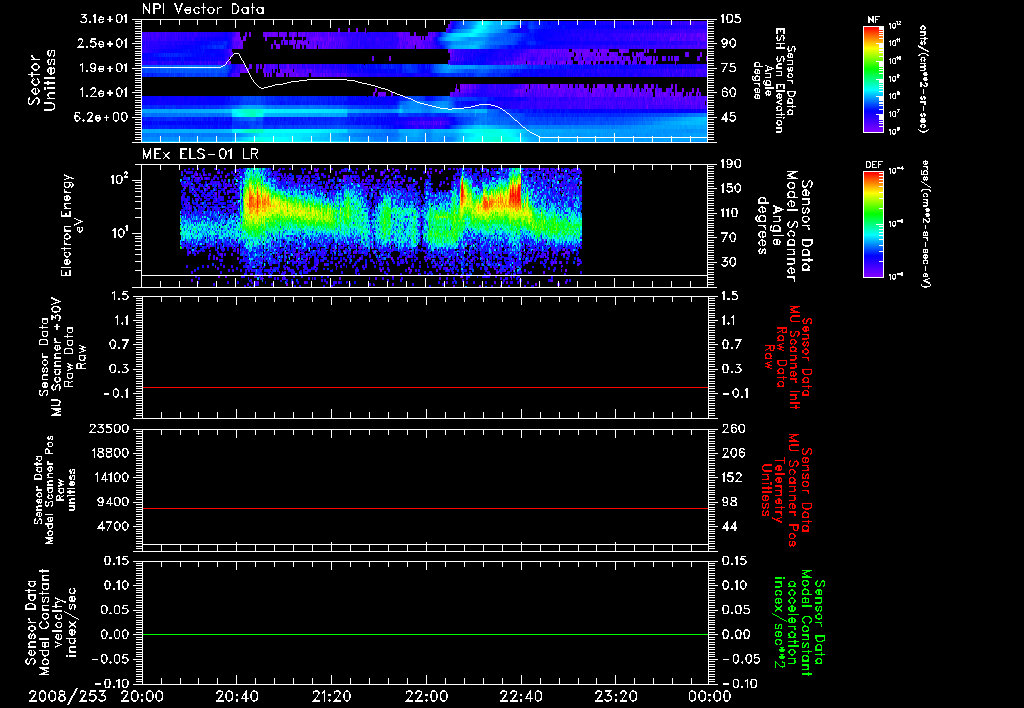Click the 44 telemetry tick label

coord(728,526)
